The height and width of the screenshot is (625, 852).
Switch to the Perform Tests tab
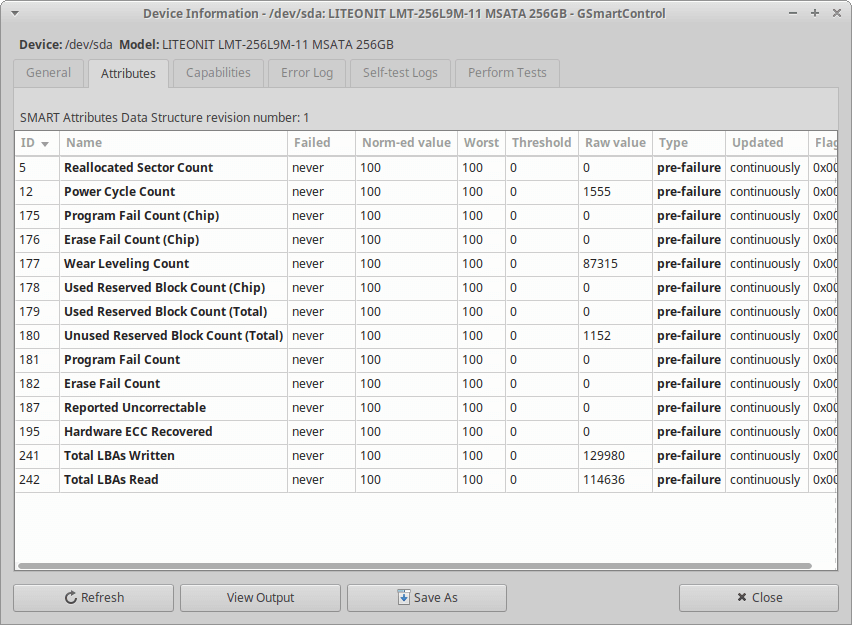tap(506, 73)
